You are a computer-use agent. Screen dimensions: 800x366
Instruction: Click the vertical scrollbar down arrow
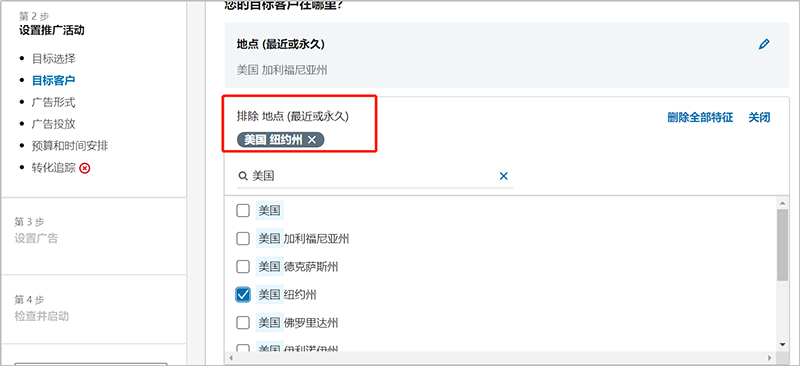pyautogui.click(x=782, y=345)
